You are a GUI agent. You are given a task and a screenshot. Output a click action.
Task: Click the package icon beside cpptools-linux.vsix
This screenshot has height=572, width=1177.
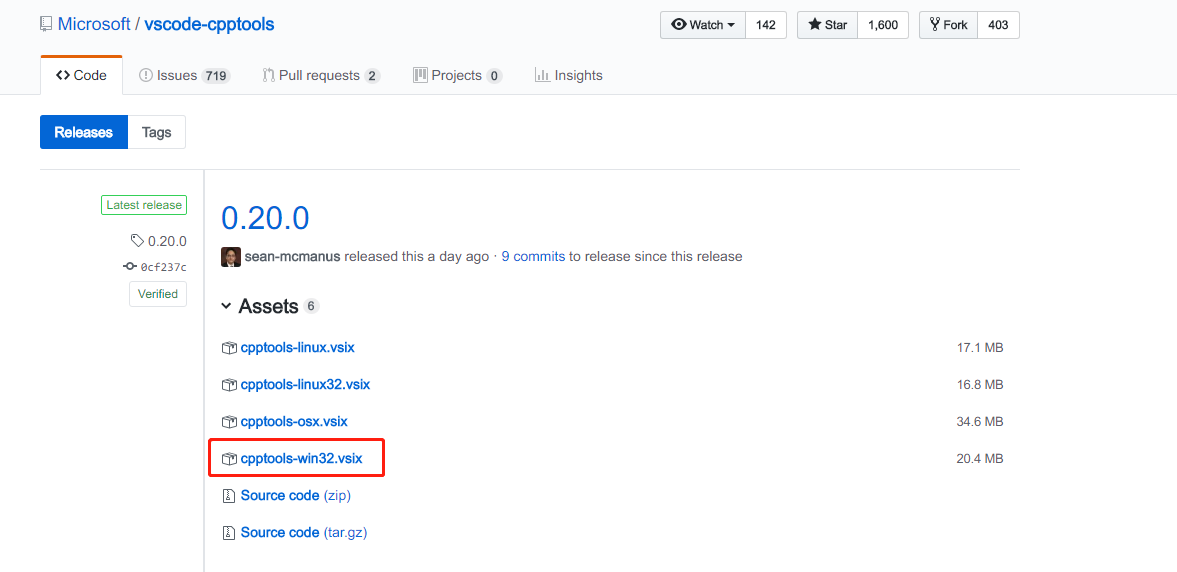(x=229, y=348)
